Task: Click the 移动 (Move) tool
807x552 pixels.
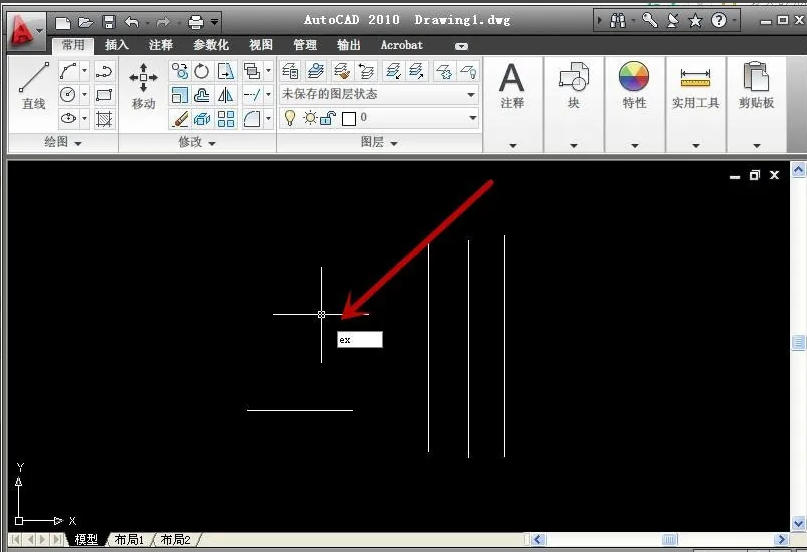Action: click(x=143, y=86)
